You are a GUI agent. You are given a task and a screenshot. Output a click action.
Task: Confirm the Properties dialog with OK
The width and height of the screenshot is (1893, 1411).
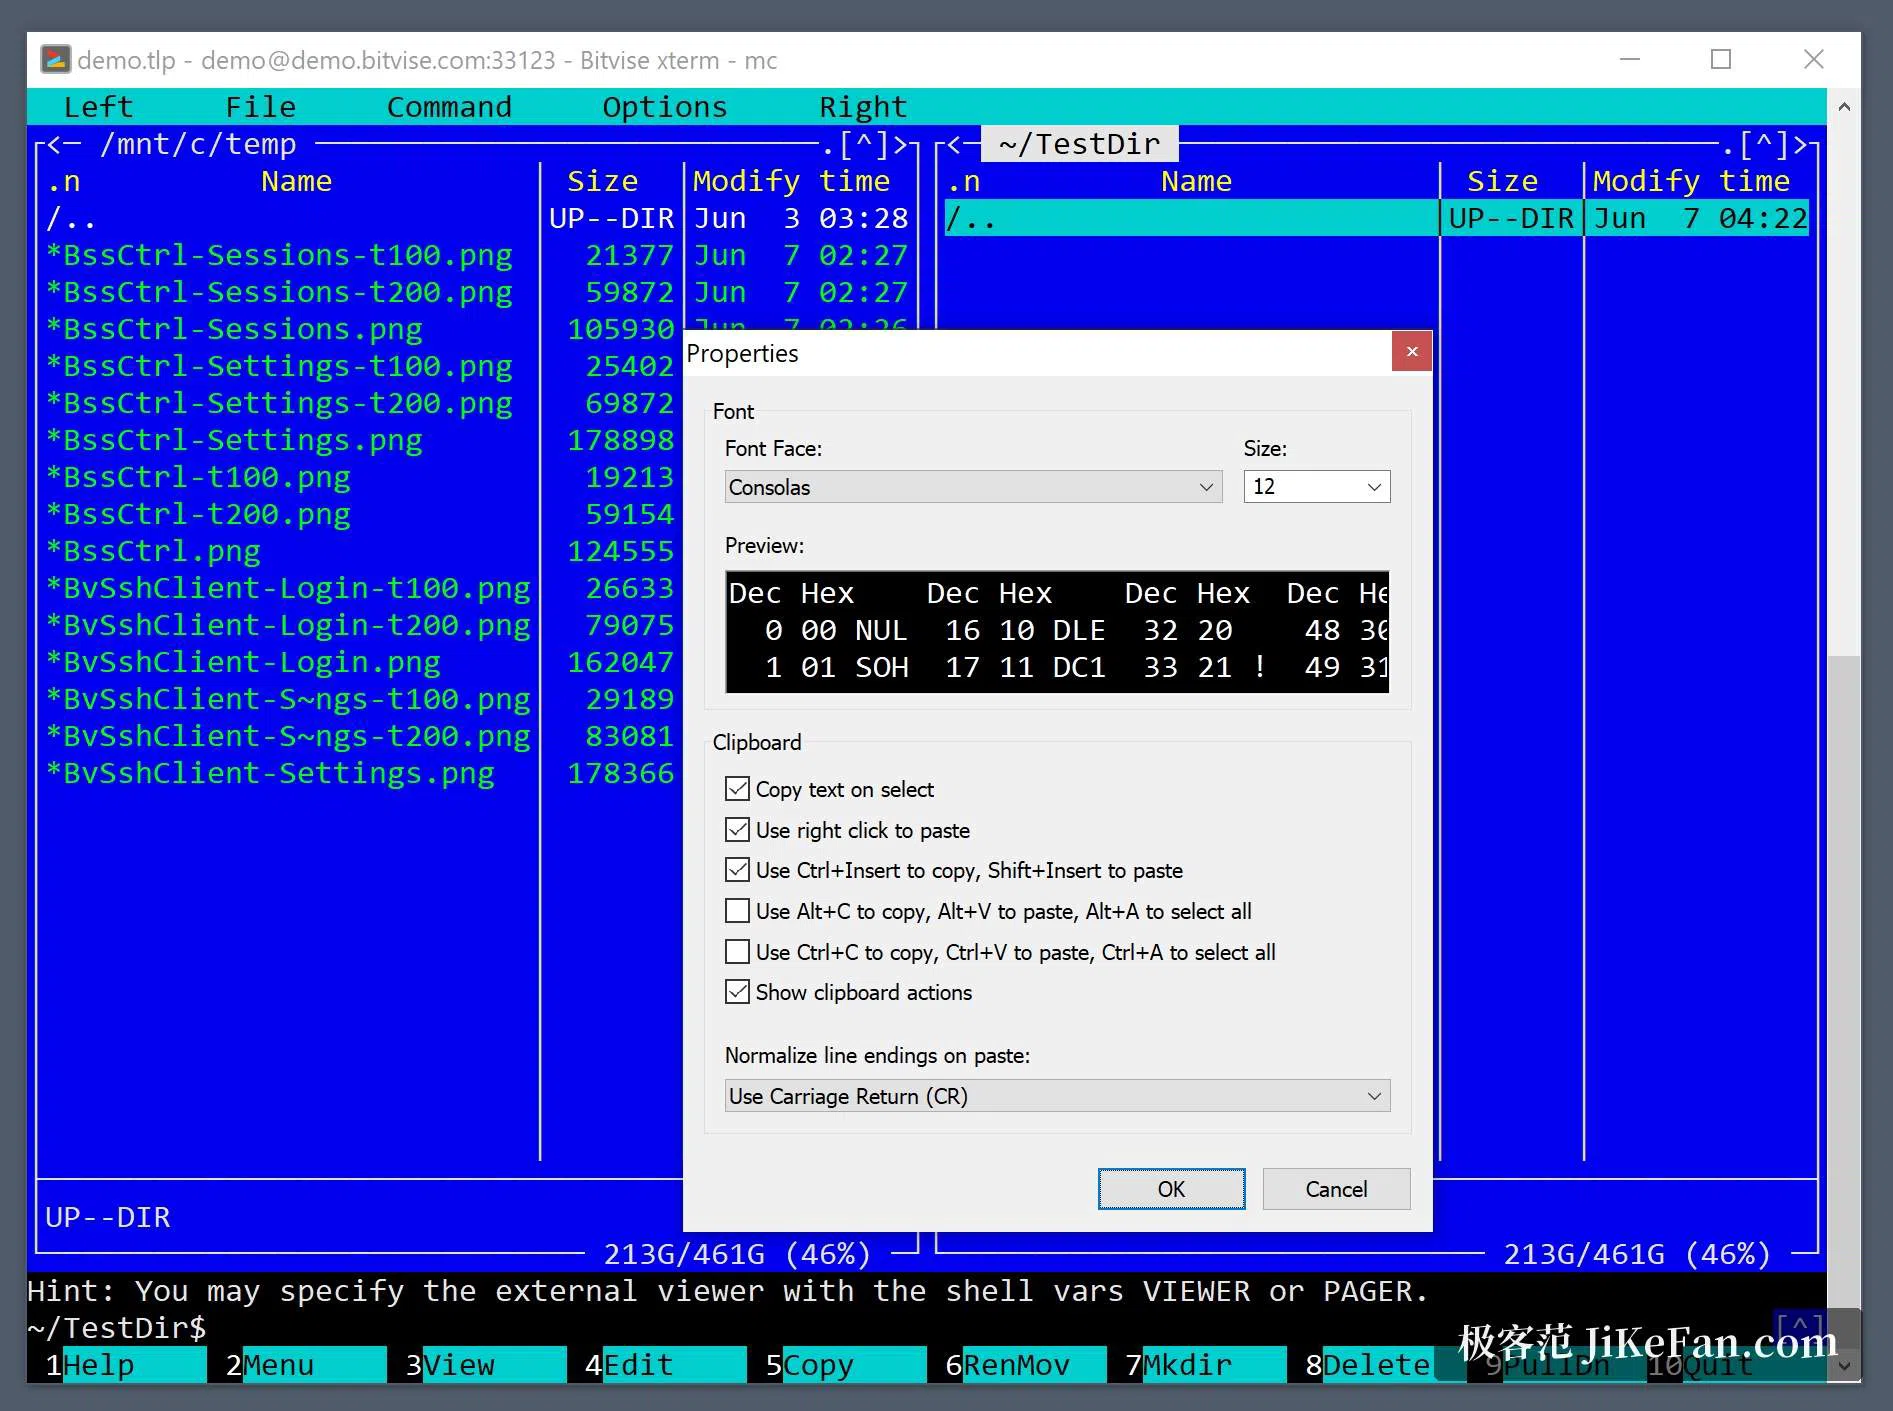tap(1171, 1189)
